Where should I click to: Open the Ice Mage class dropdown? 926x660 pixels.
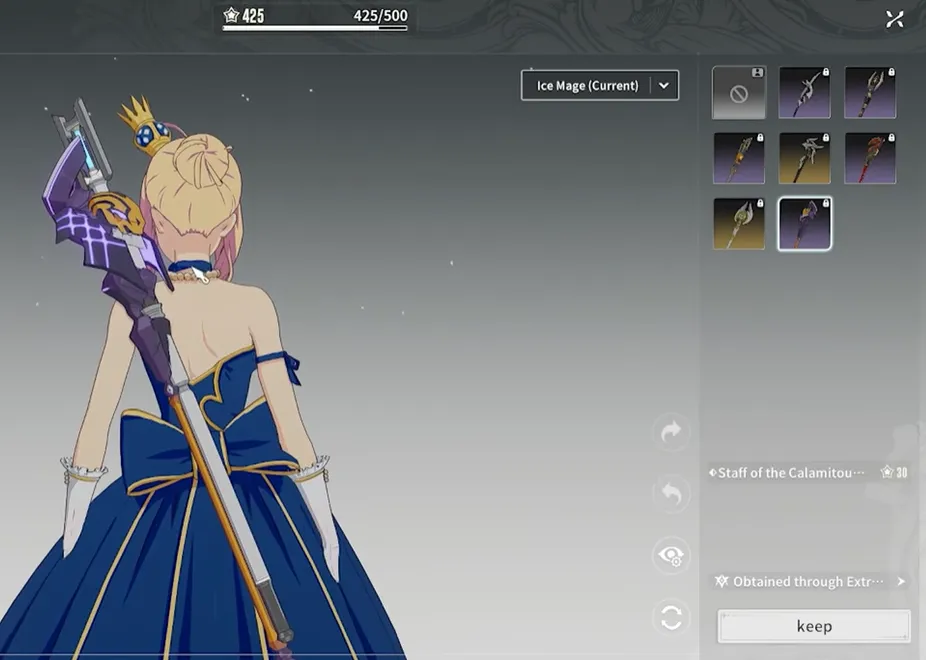point(587,86)
